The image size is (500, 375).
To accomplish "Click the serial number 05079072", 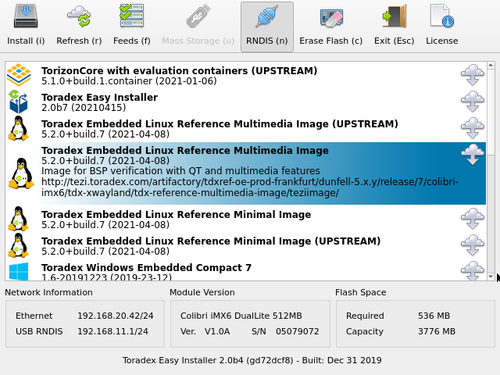I will 297,331.
